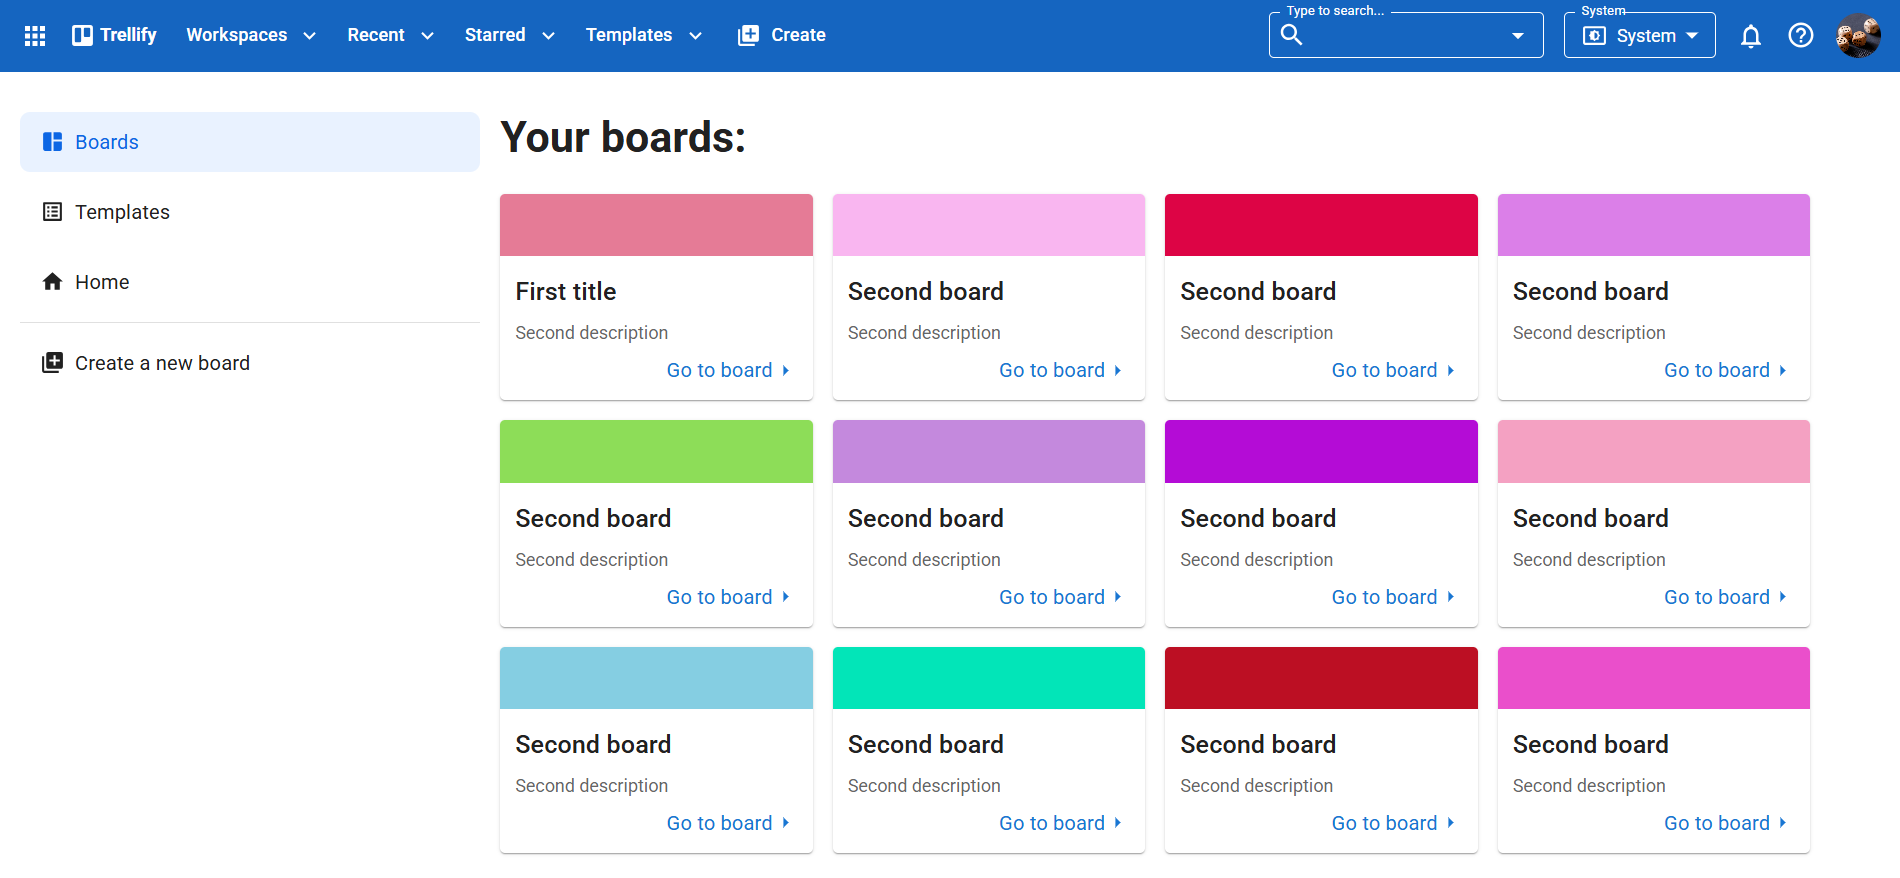Open the notifications bell

click(1750, 36)
